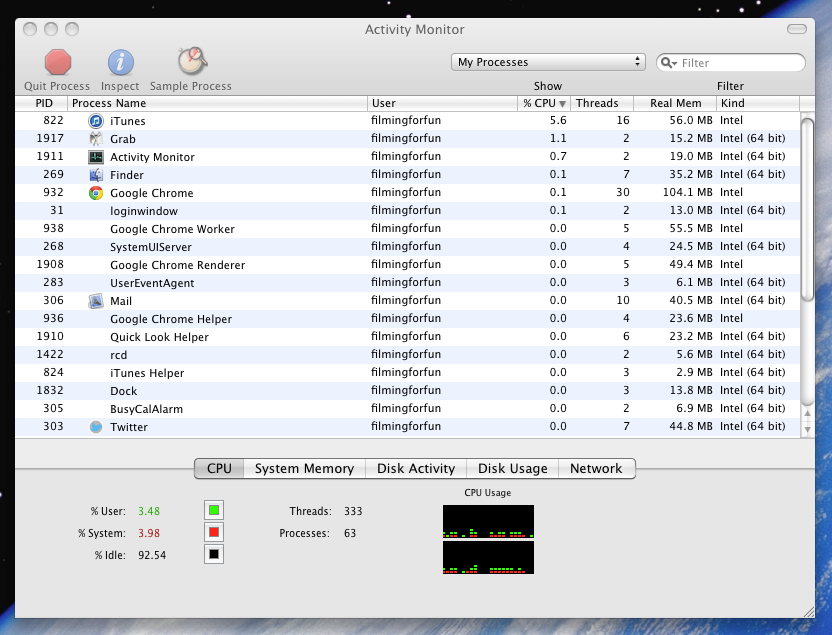832x635 pixels.
Task: Select the iTunes Helper process row
Action: (x=408, y=373)
